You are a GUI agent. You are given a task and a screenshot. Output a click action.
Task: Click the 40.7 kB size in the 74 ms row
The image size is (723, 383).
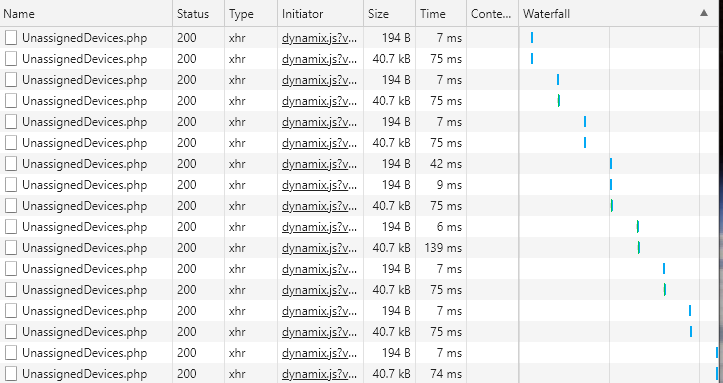[391, 374]
